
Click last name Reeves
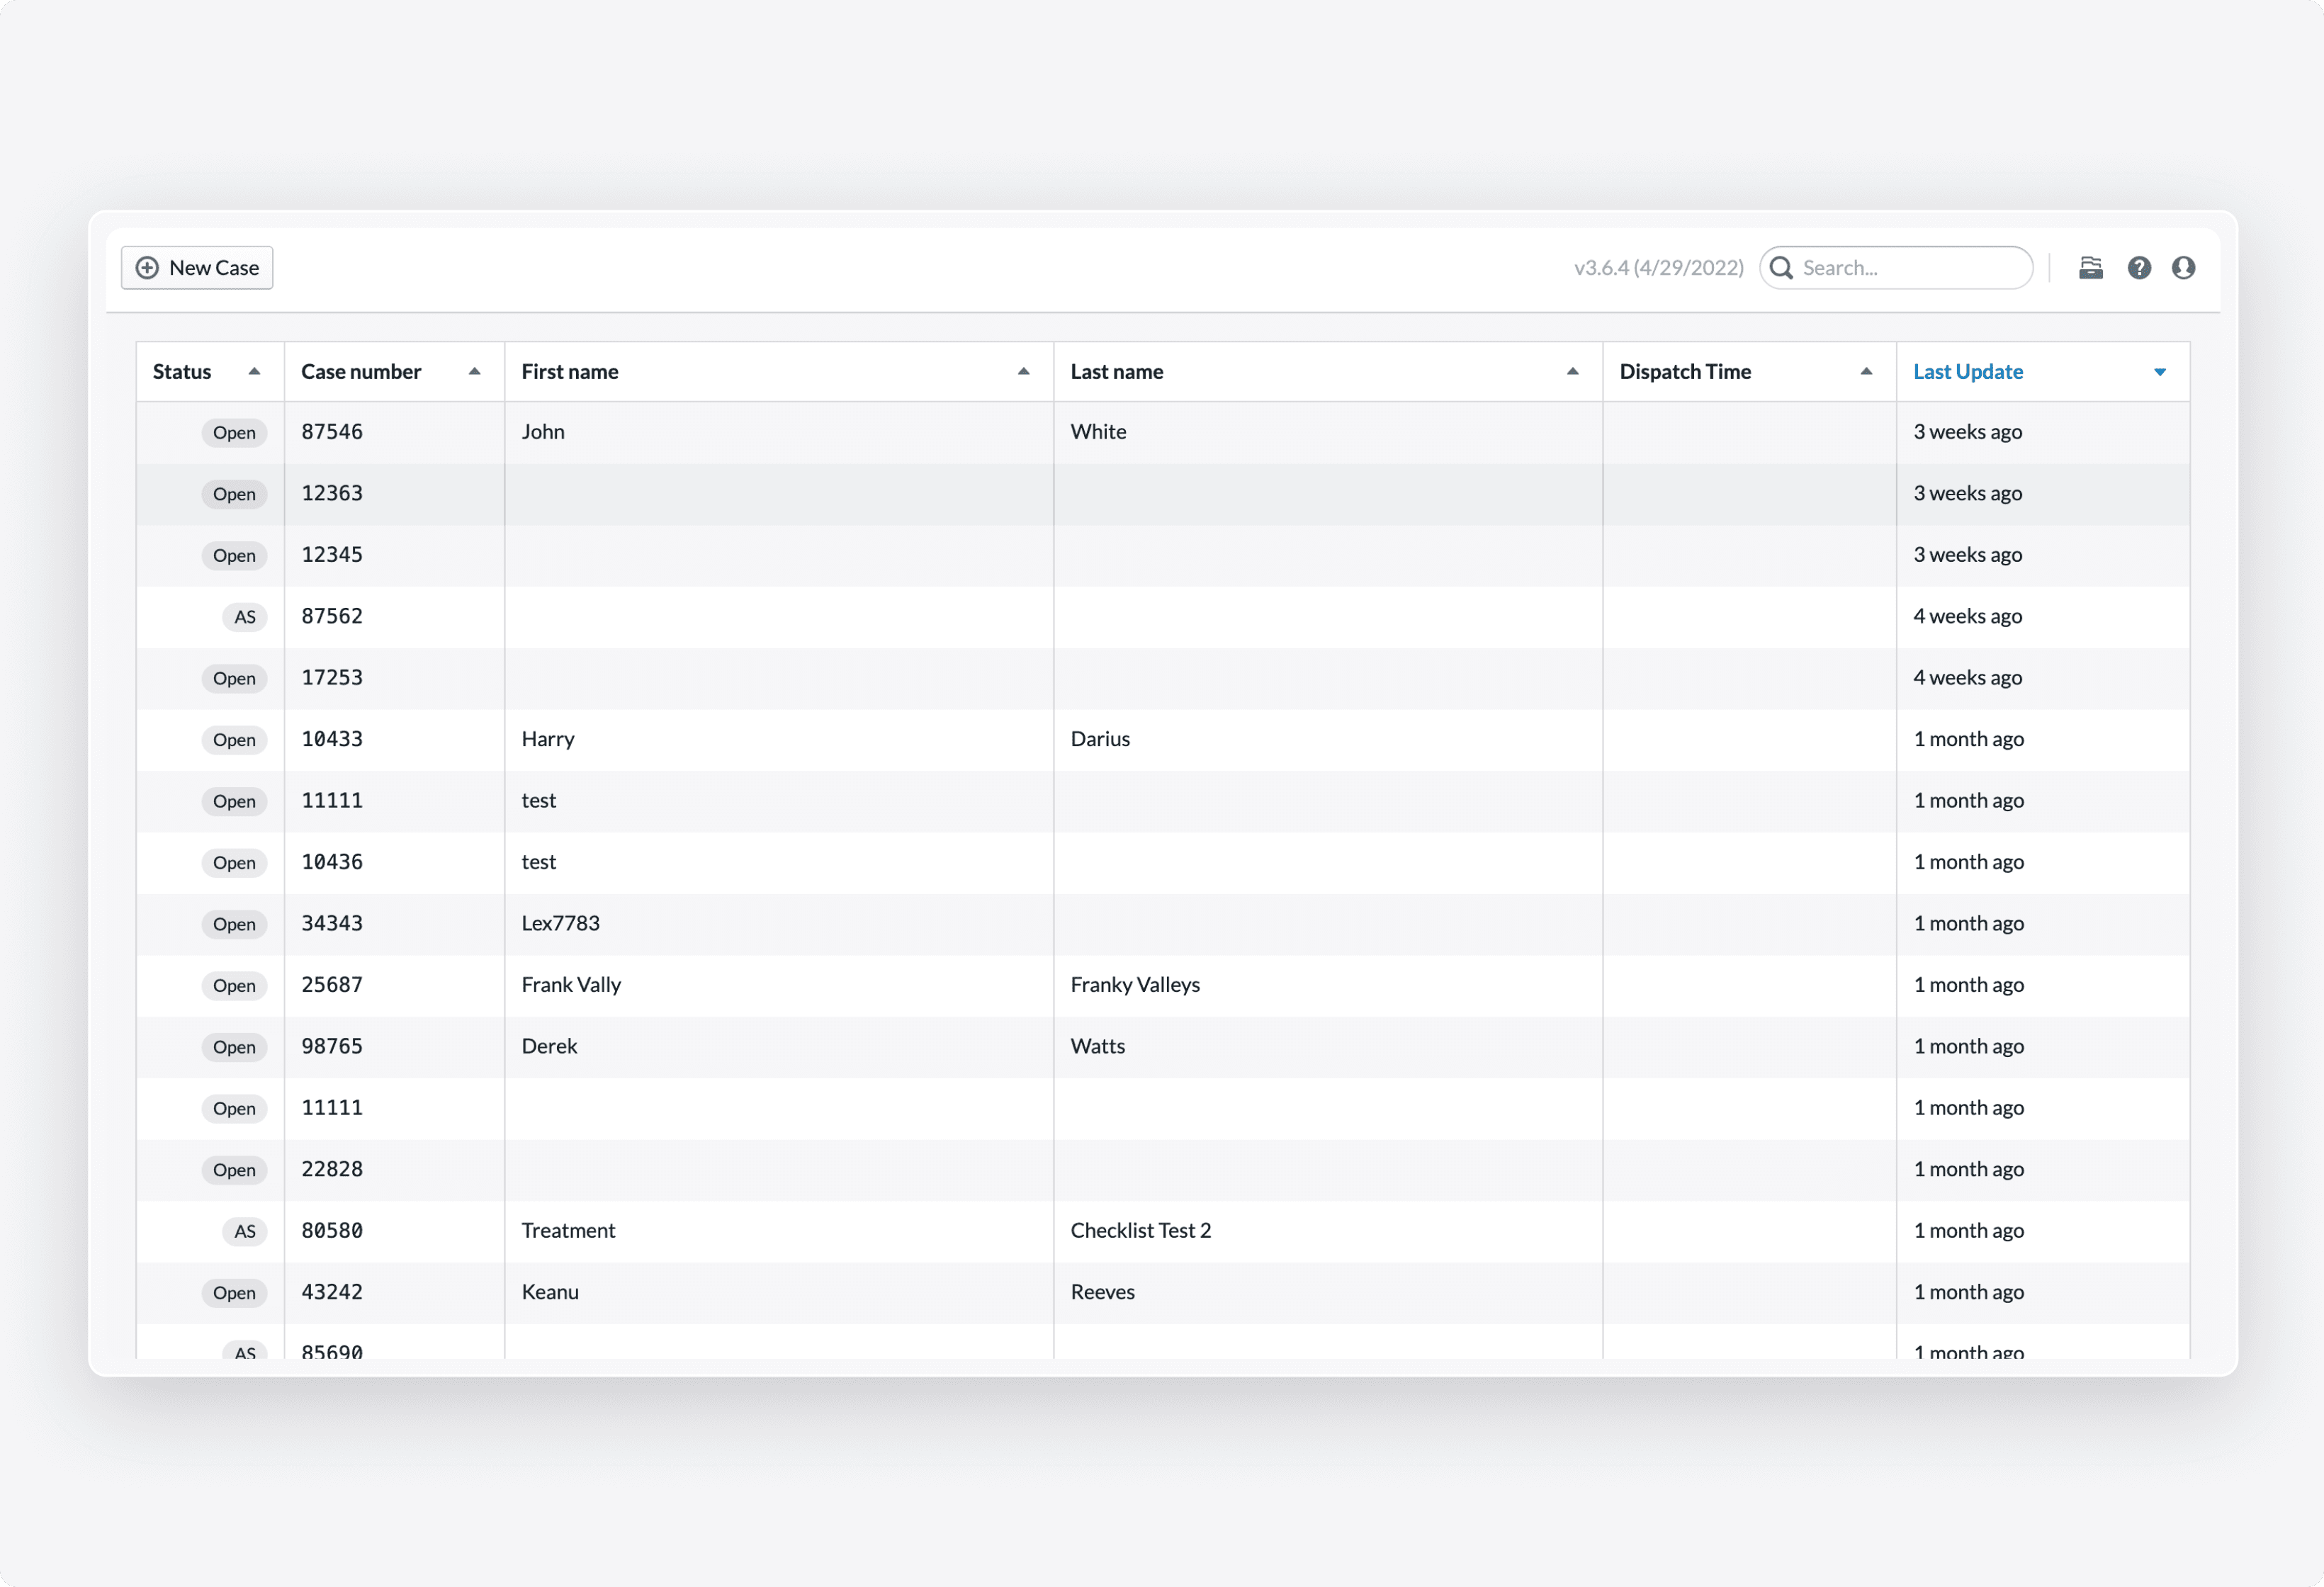pos(1103,1292)
